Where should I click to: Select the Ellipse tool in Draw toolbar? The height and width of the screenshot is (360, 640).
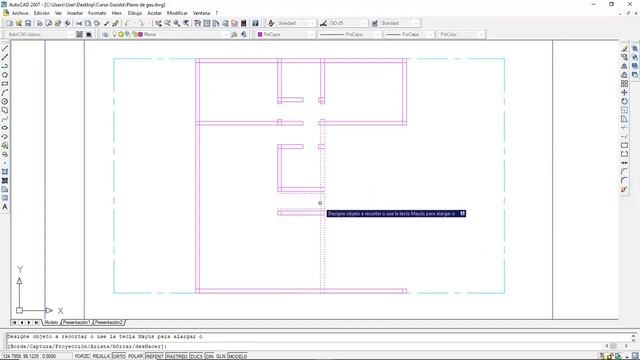(5, 128)
